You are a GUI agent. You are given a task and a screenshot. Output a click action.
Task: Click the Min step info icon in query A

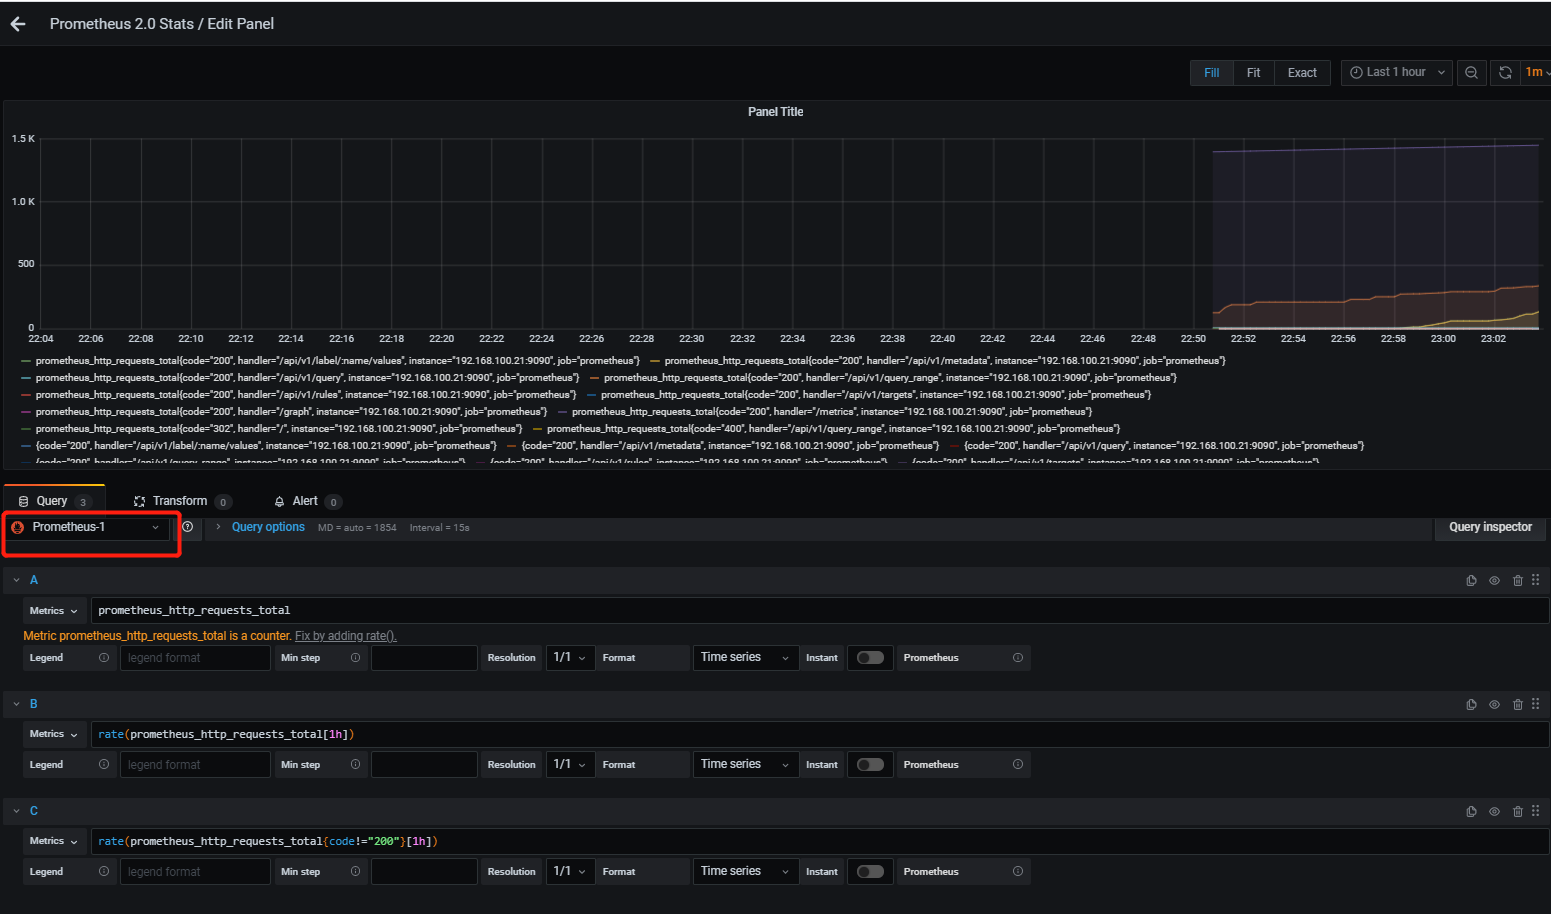tap(355, 658)
